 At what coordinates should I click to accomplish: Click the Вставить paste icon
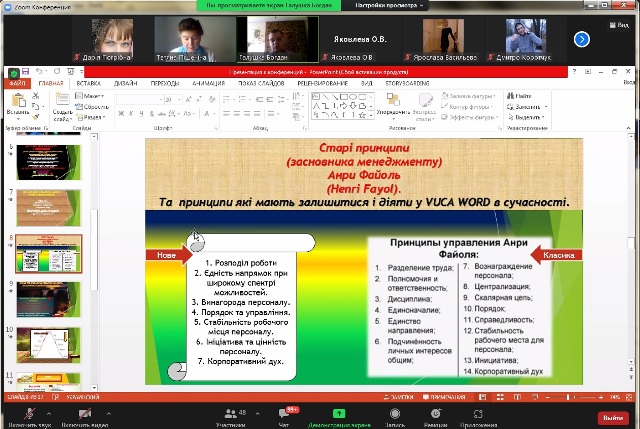pos(17,103)
